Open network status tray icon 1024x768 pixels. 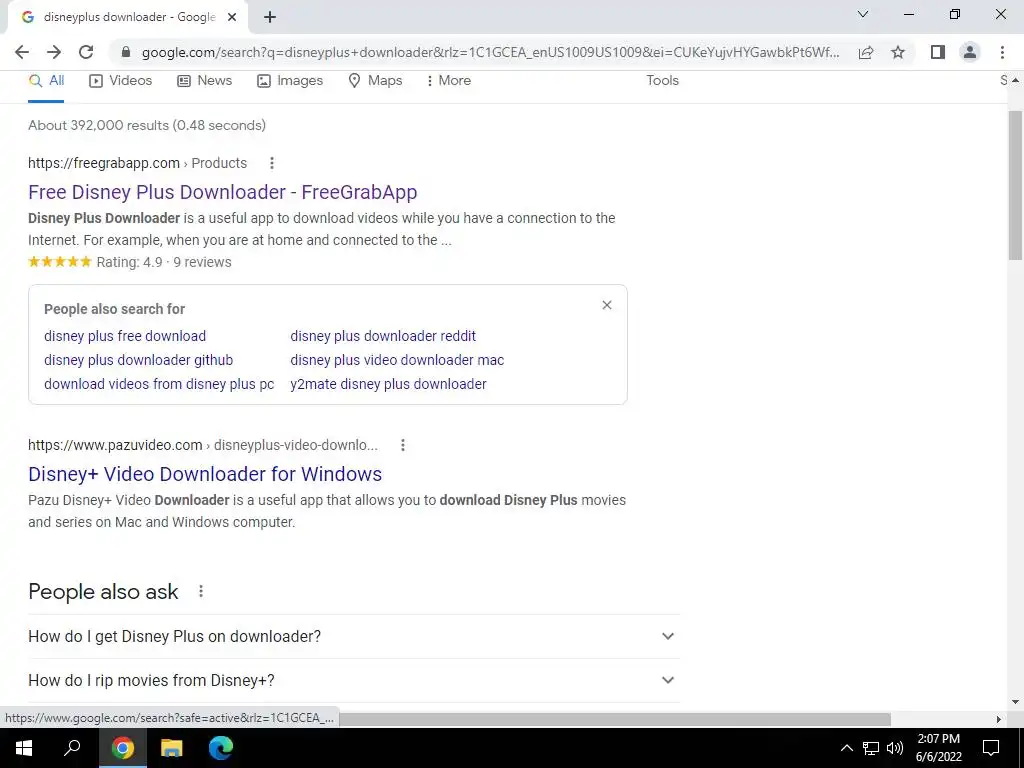click(871, 748)
